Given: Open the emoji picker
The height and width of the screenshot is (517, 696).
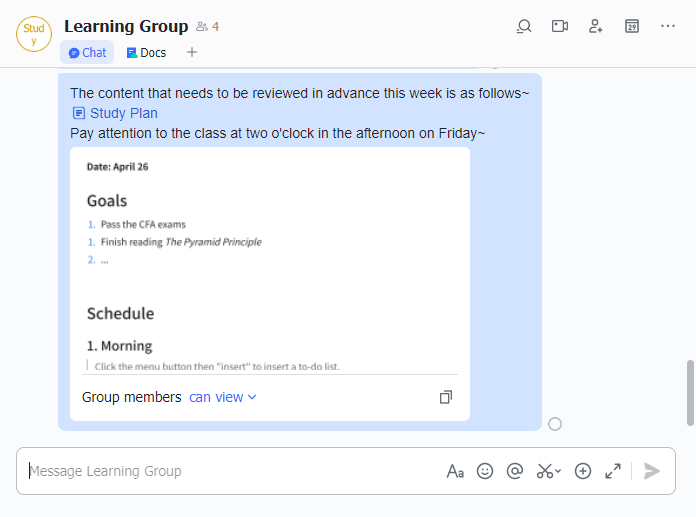Looking at the screenshot, I should [x=485, y=471].
